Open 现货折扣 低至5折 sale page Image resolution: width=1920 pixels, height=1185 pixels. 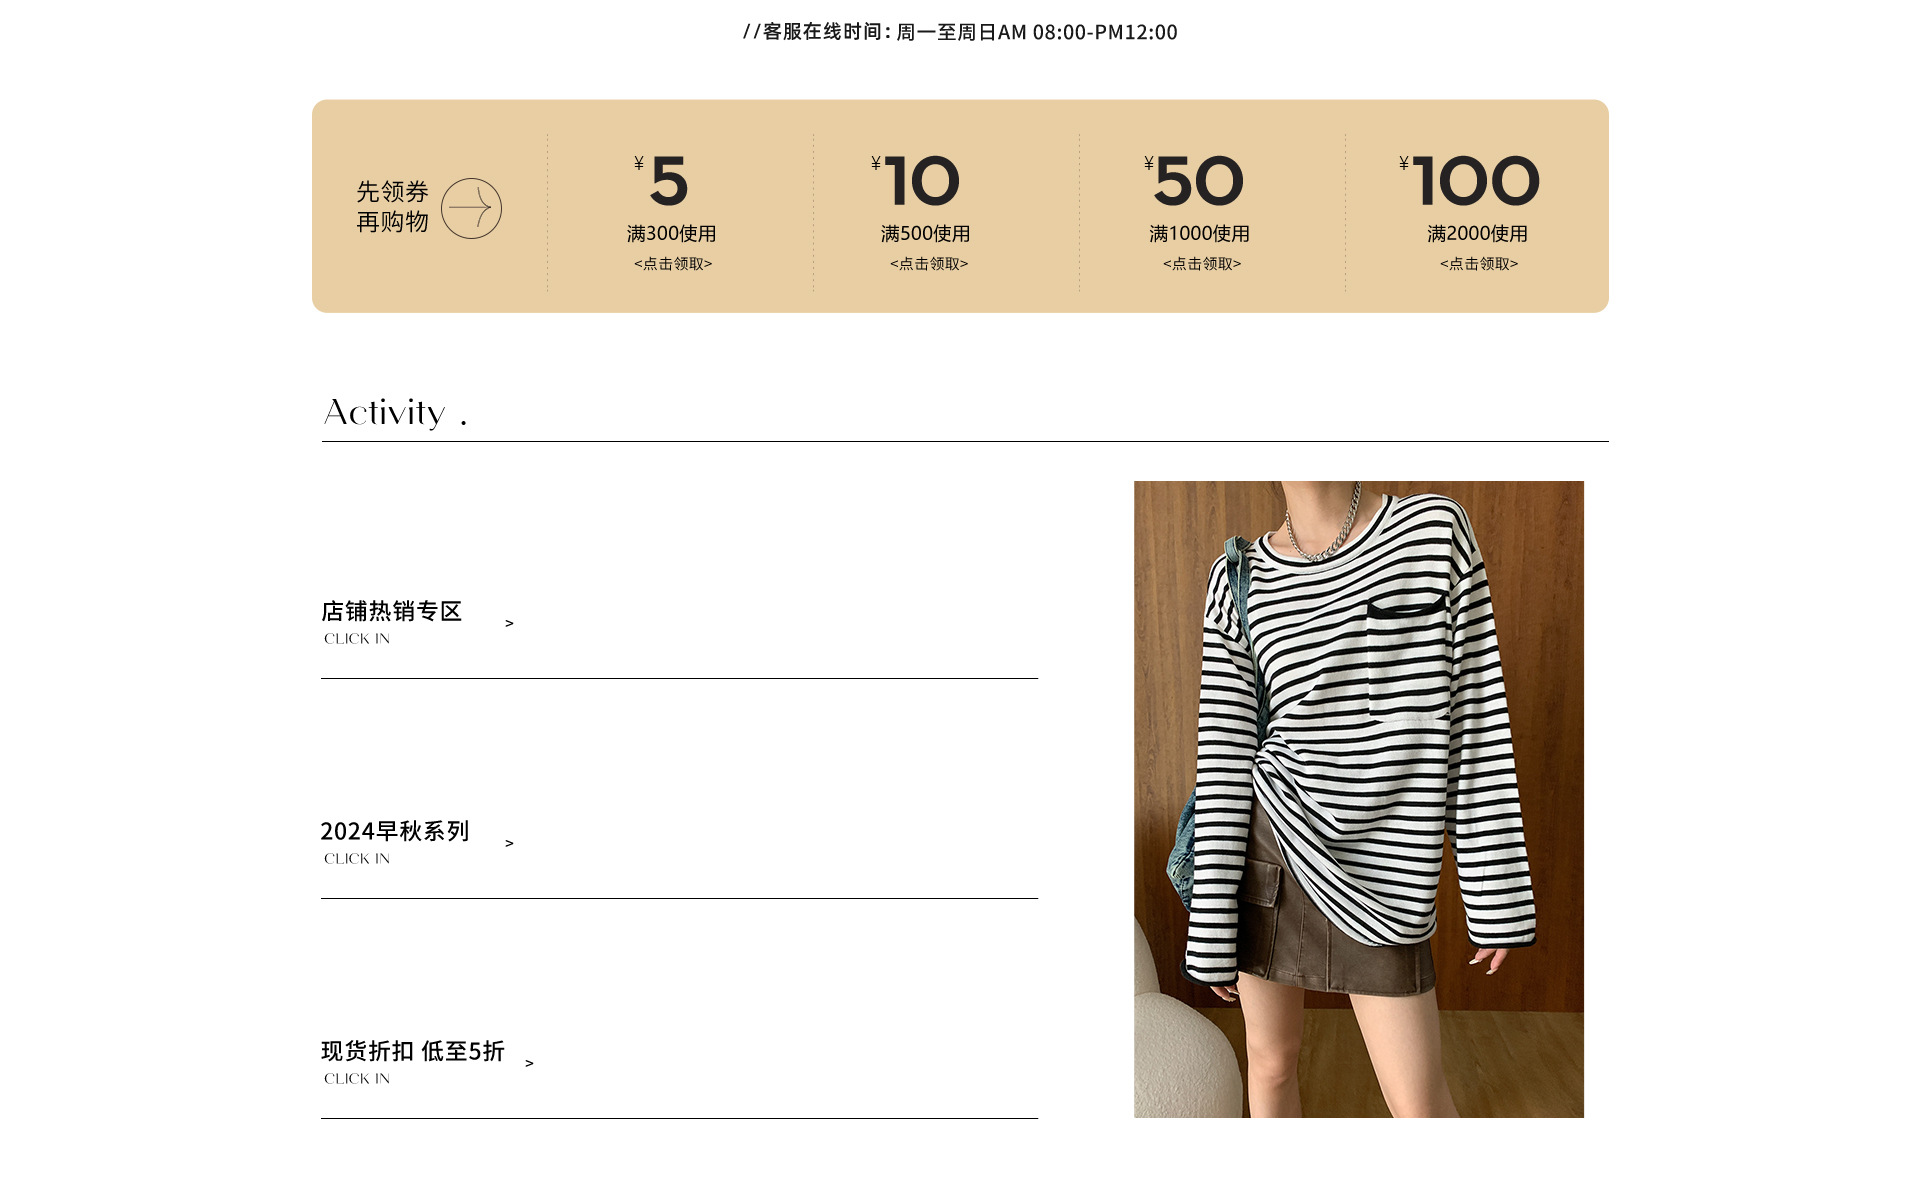click(412, 1051)
